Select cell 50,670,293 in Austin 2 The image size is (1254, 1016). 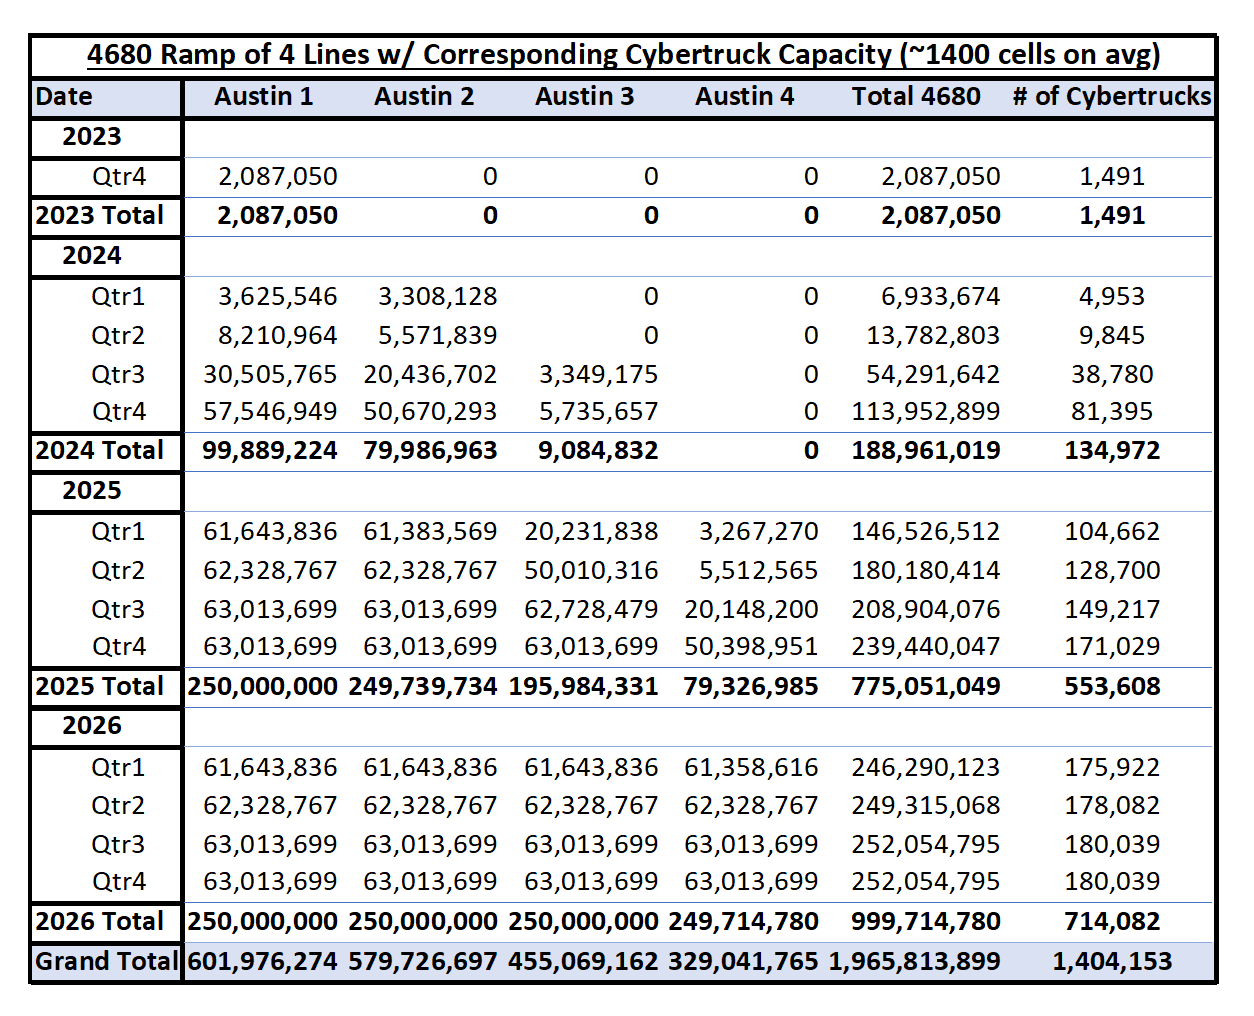pyautogui.click(x=430, y=412)
